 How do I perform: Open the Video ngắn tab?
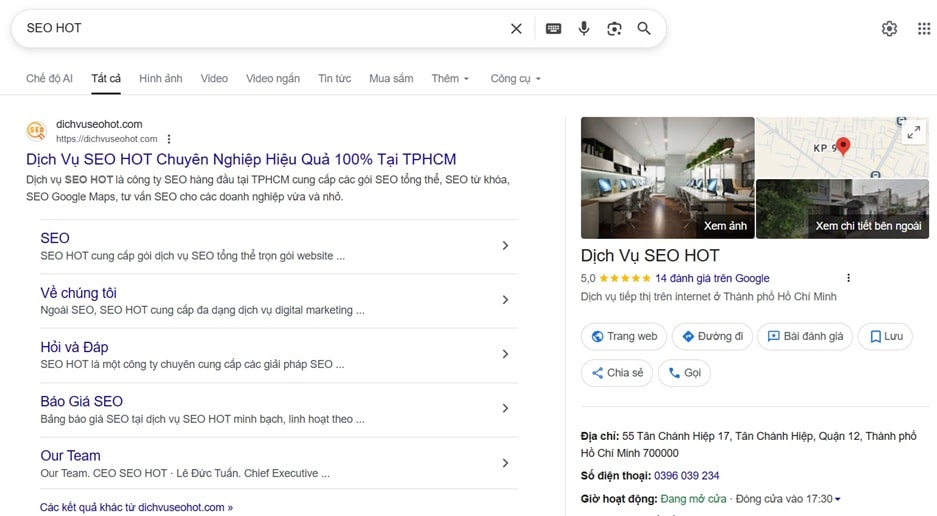273,78
